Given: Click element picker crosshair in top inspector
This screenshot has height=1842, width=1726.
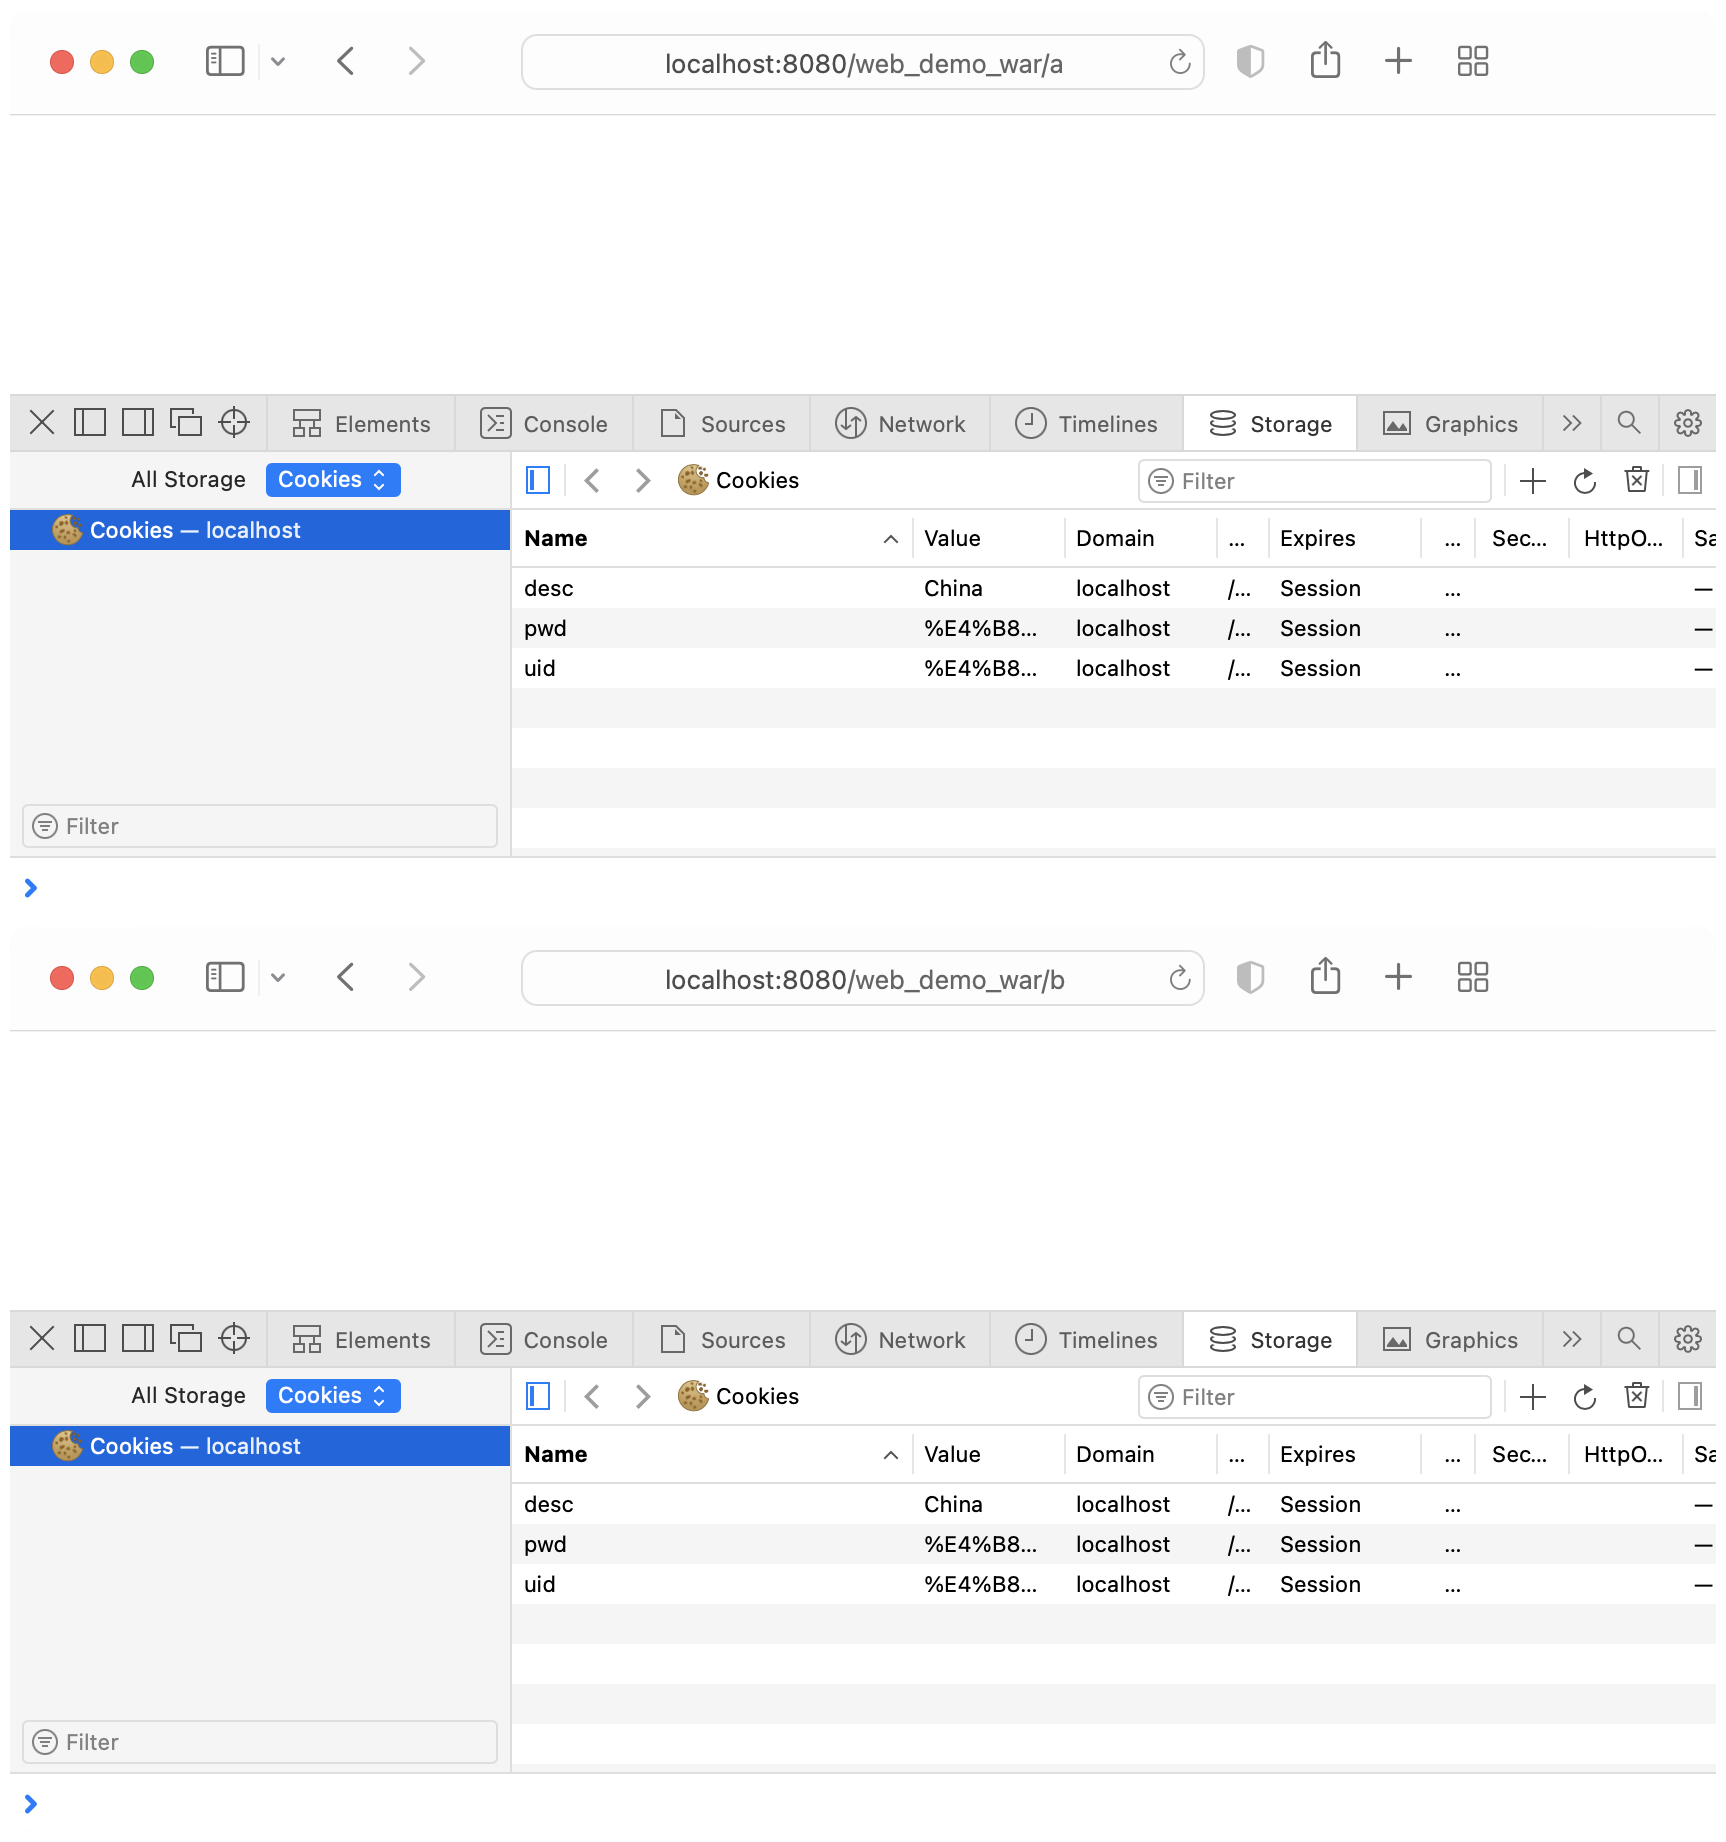Looking at the screenshot, I should (234, 423).
